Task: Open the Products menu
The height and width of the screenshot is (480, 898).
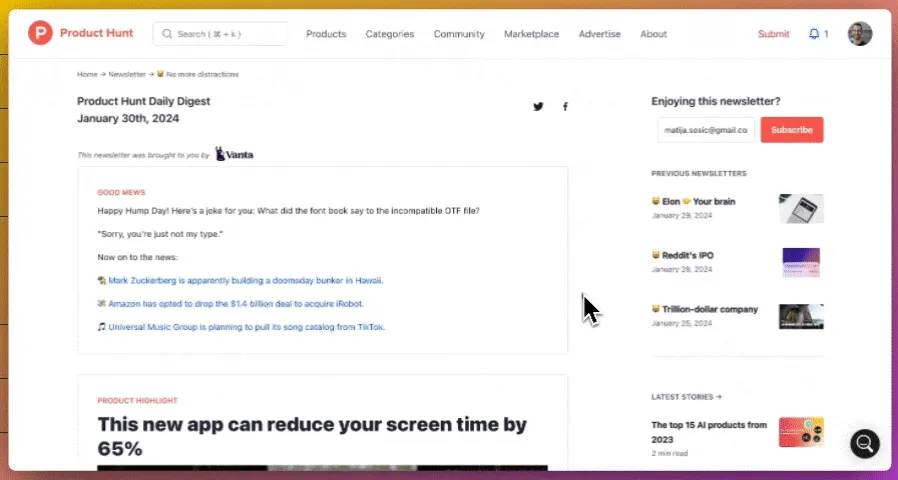Action: 326,34
